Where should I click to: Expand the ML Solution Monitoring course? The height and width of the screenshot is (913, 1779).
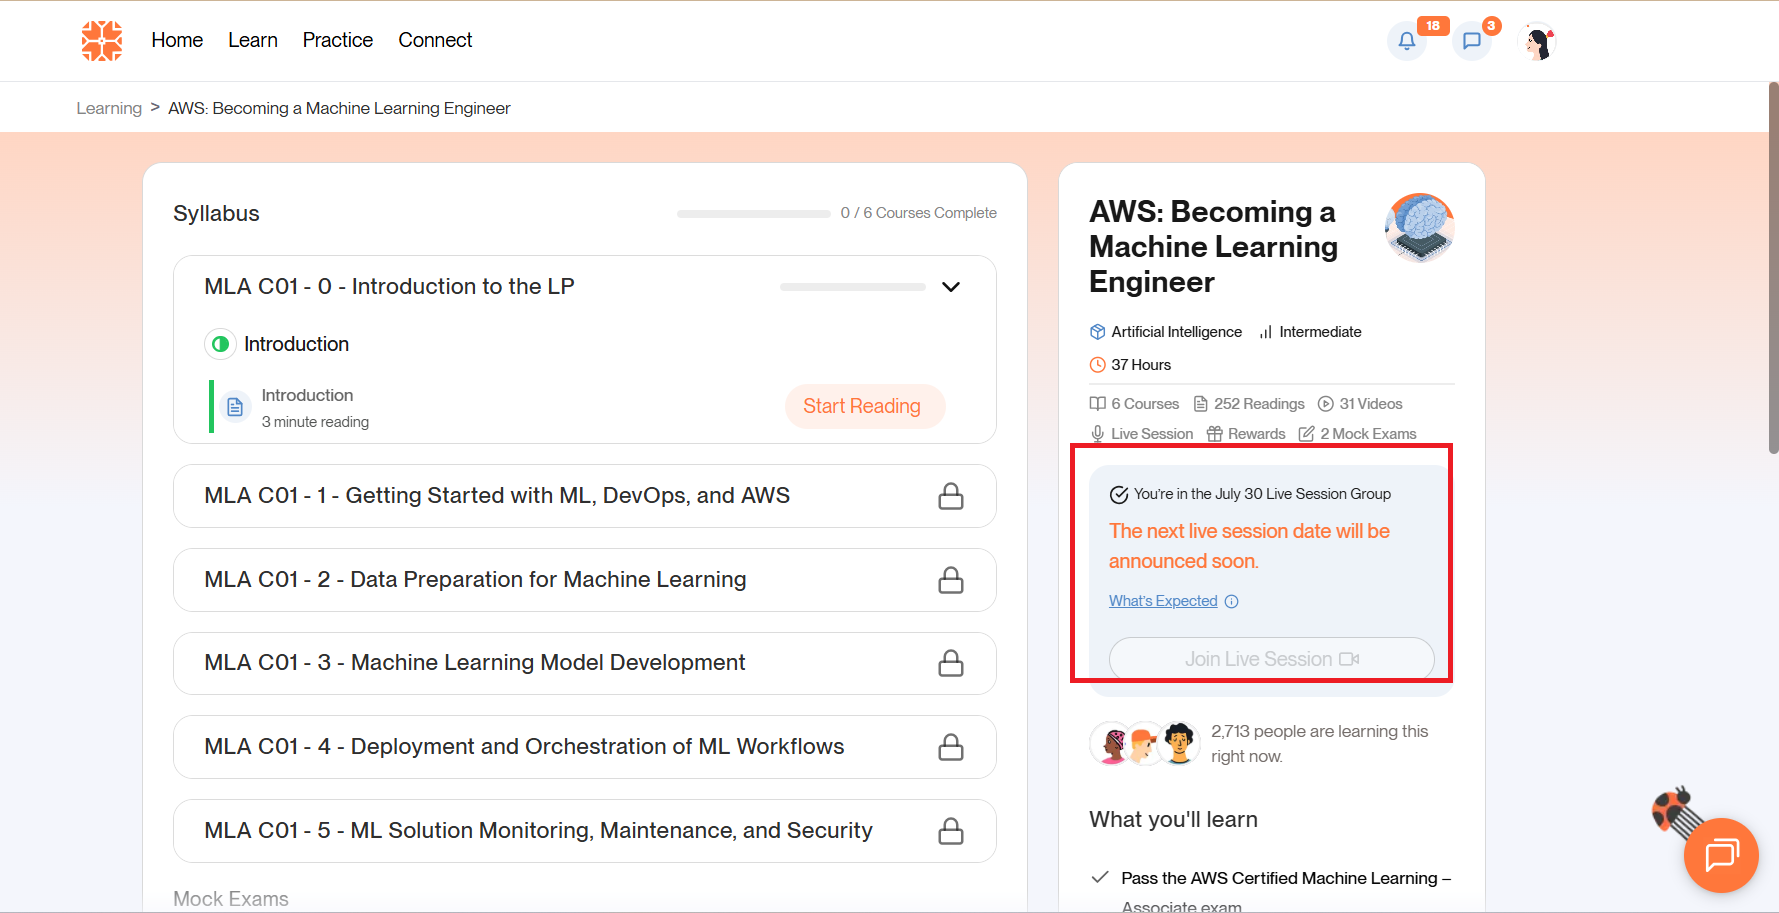[584, 830]
